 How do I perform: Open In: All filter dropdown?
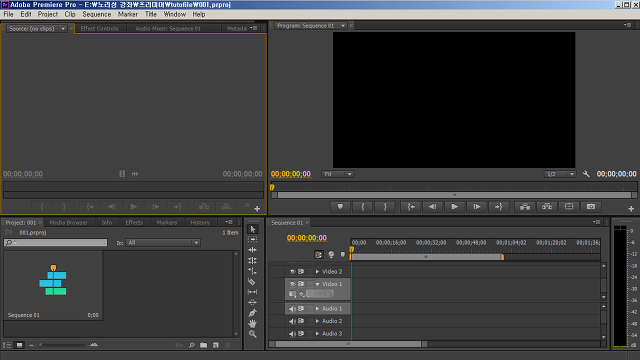point(163,243)
